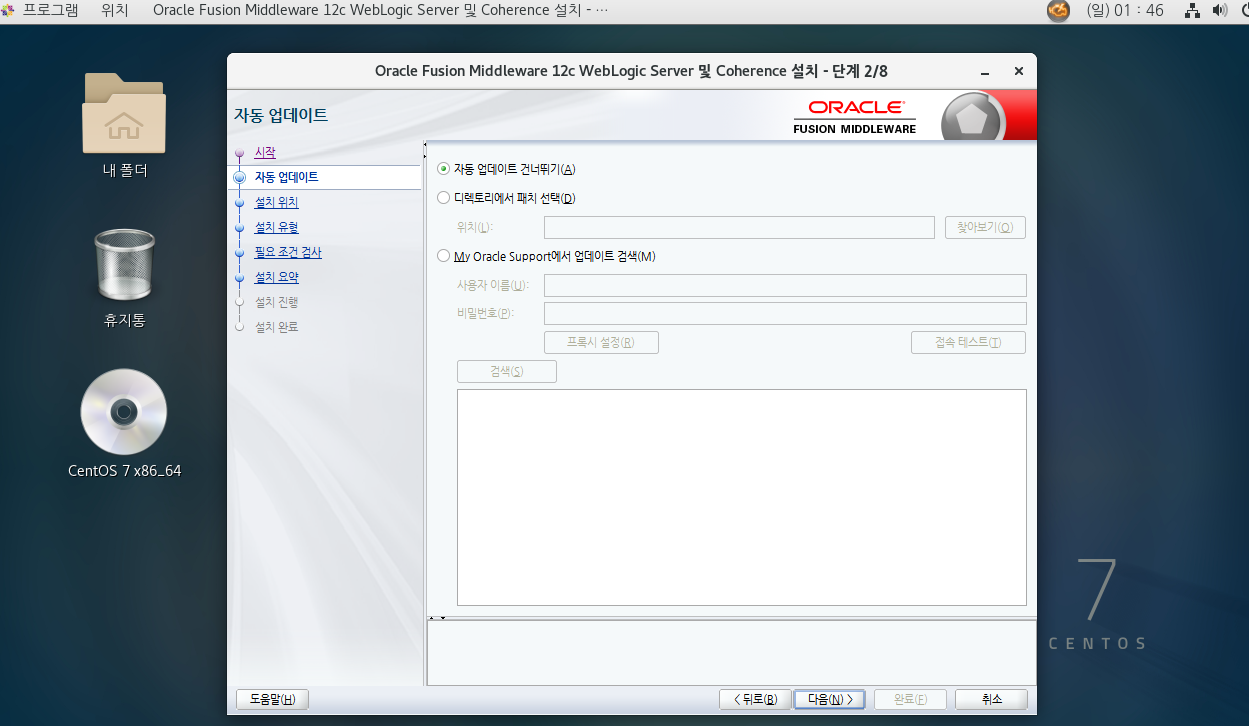
Task: Open the 프로그램 menu in top bar
Action: click(x=50, y=10)
